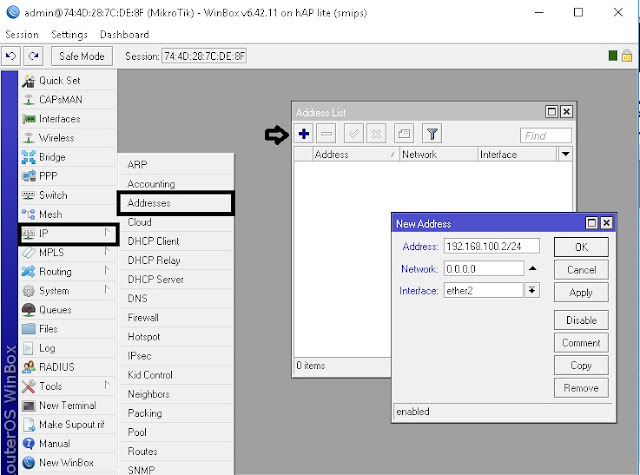Open the column dropdown in Address List header
Image resolution: width=640 pixels, height=475 pixels.
pos(565,154)
